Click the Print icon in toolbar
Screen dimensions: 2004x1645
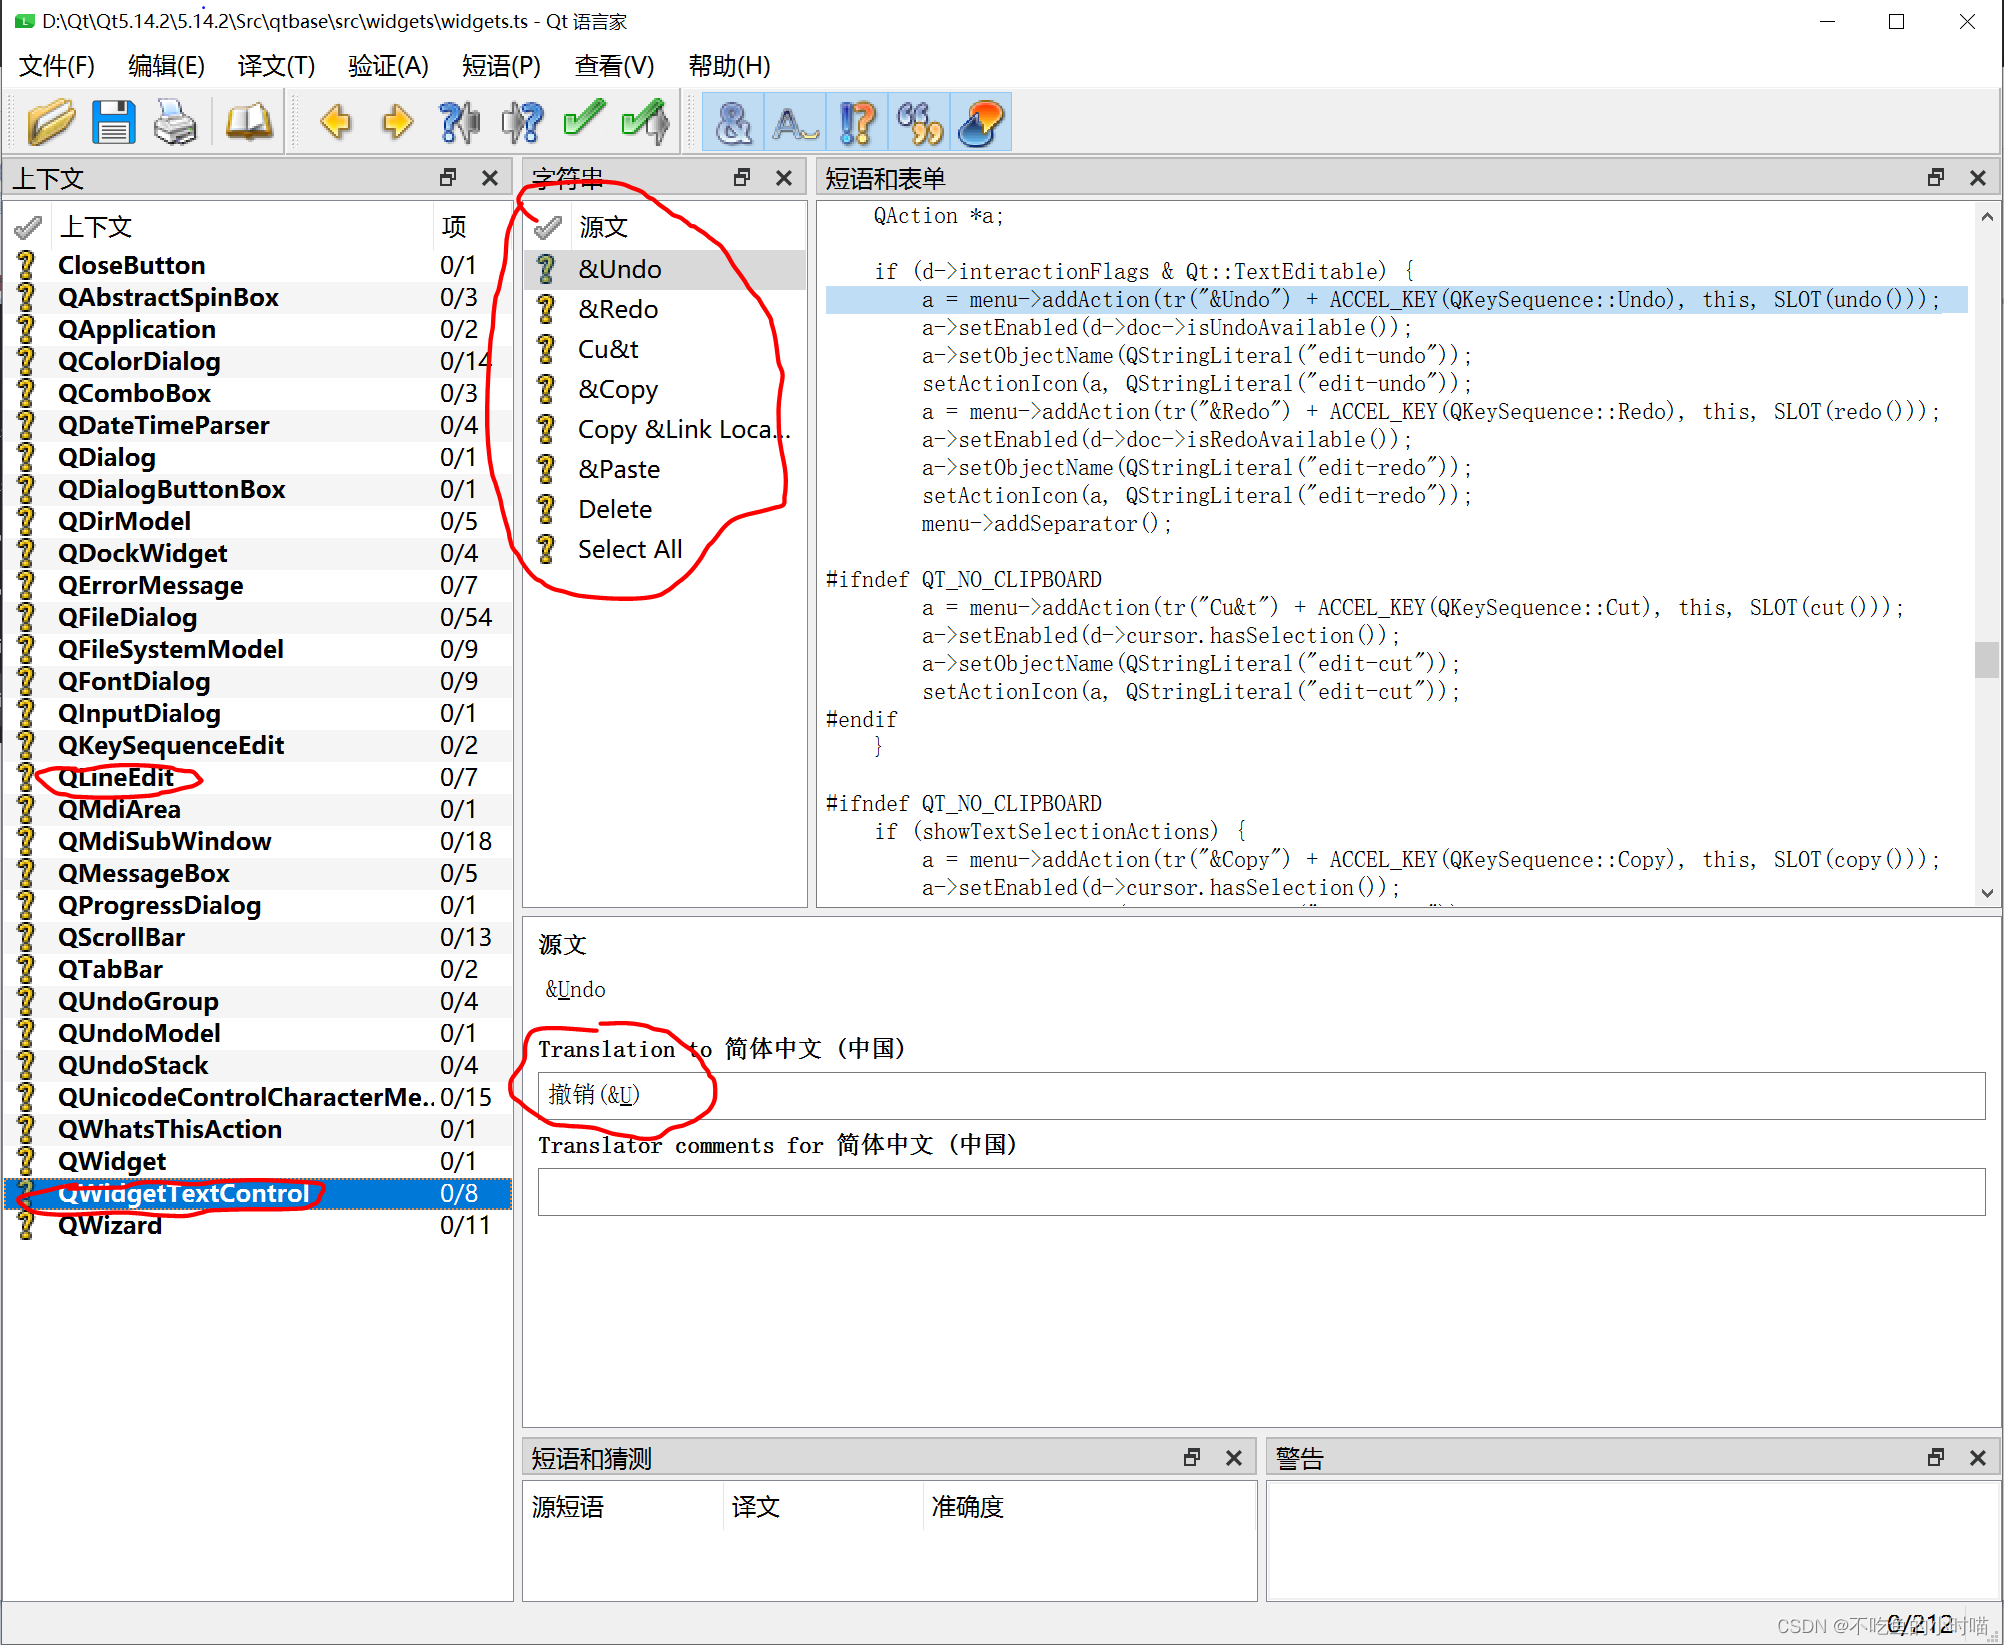(x=175, y=122)
